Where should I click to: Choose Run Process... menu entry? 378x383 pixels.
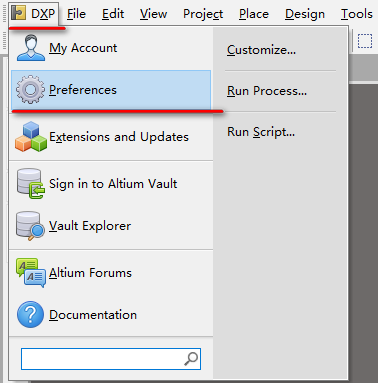[x=267, y=91]
